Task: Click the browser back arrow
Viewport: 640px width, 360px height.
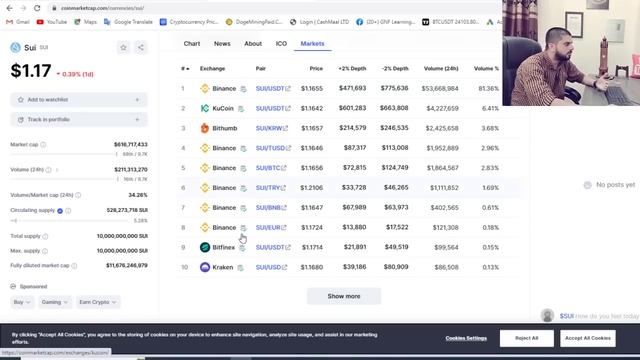Action: (9, 8)
